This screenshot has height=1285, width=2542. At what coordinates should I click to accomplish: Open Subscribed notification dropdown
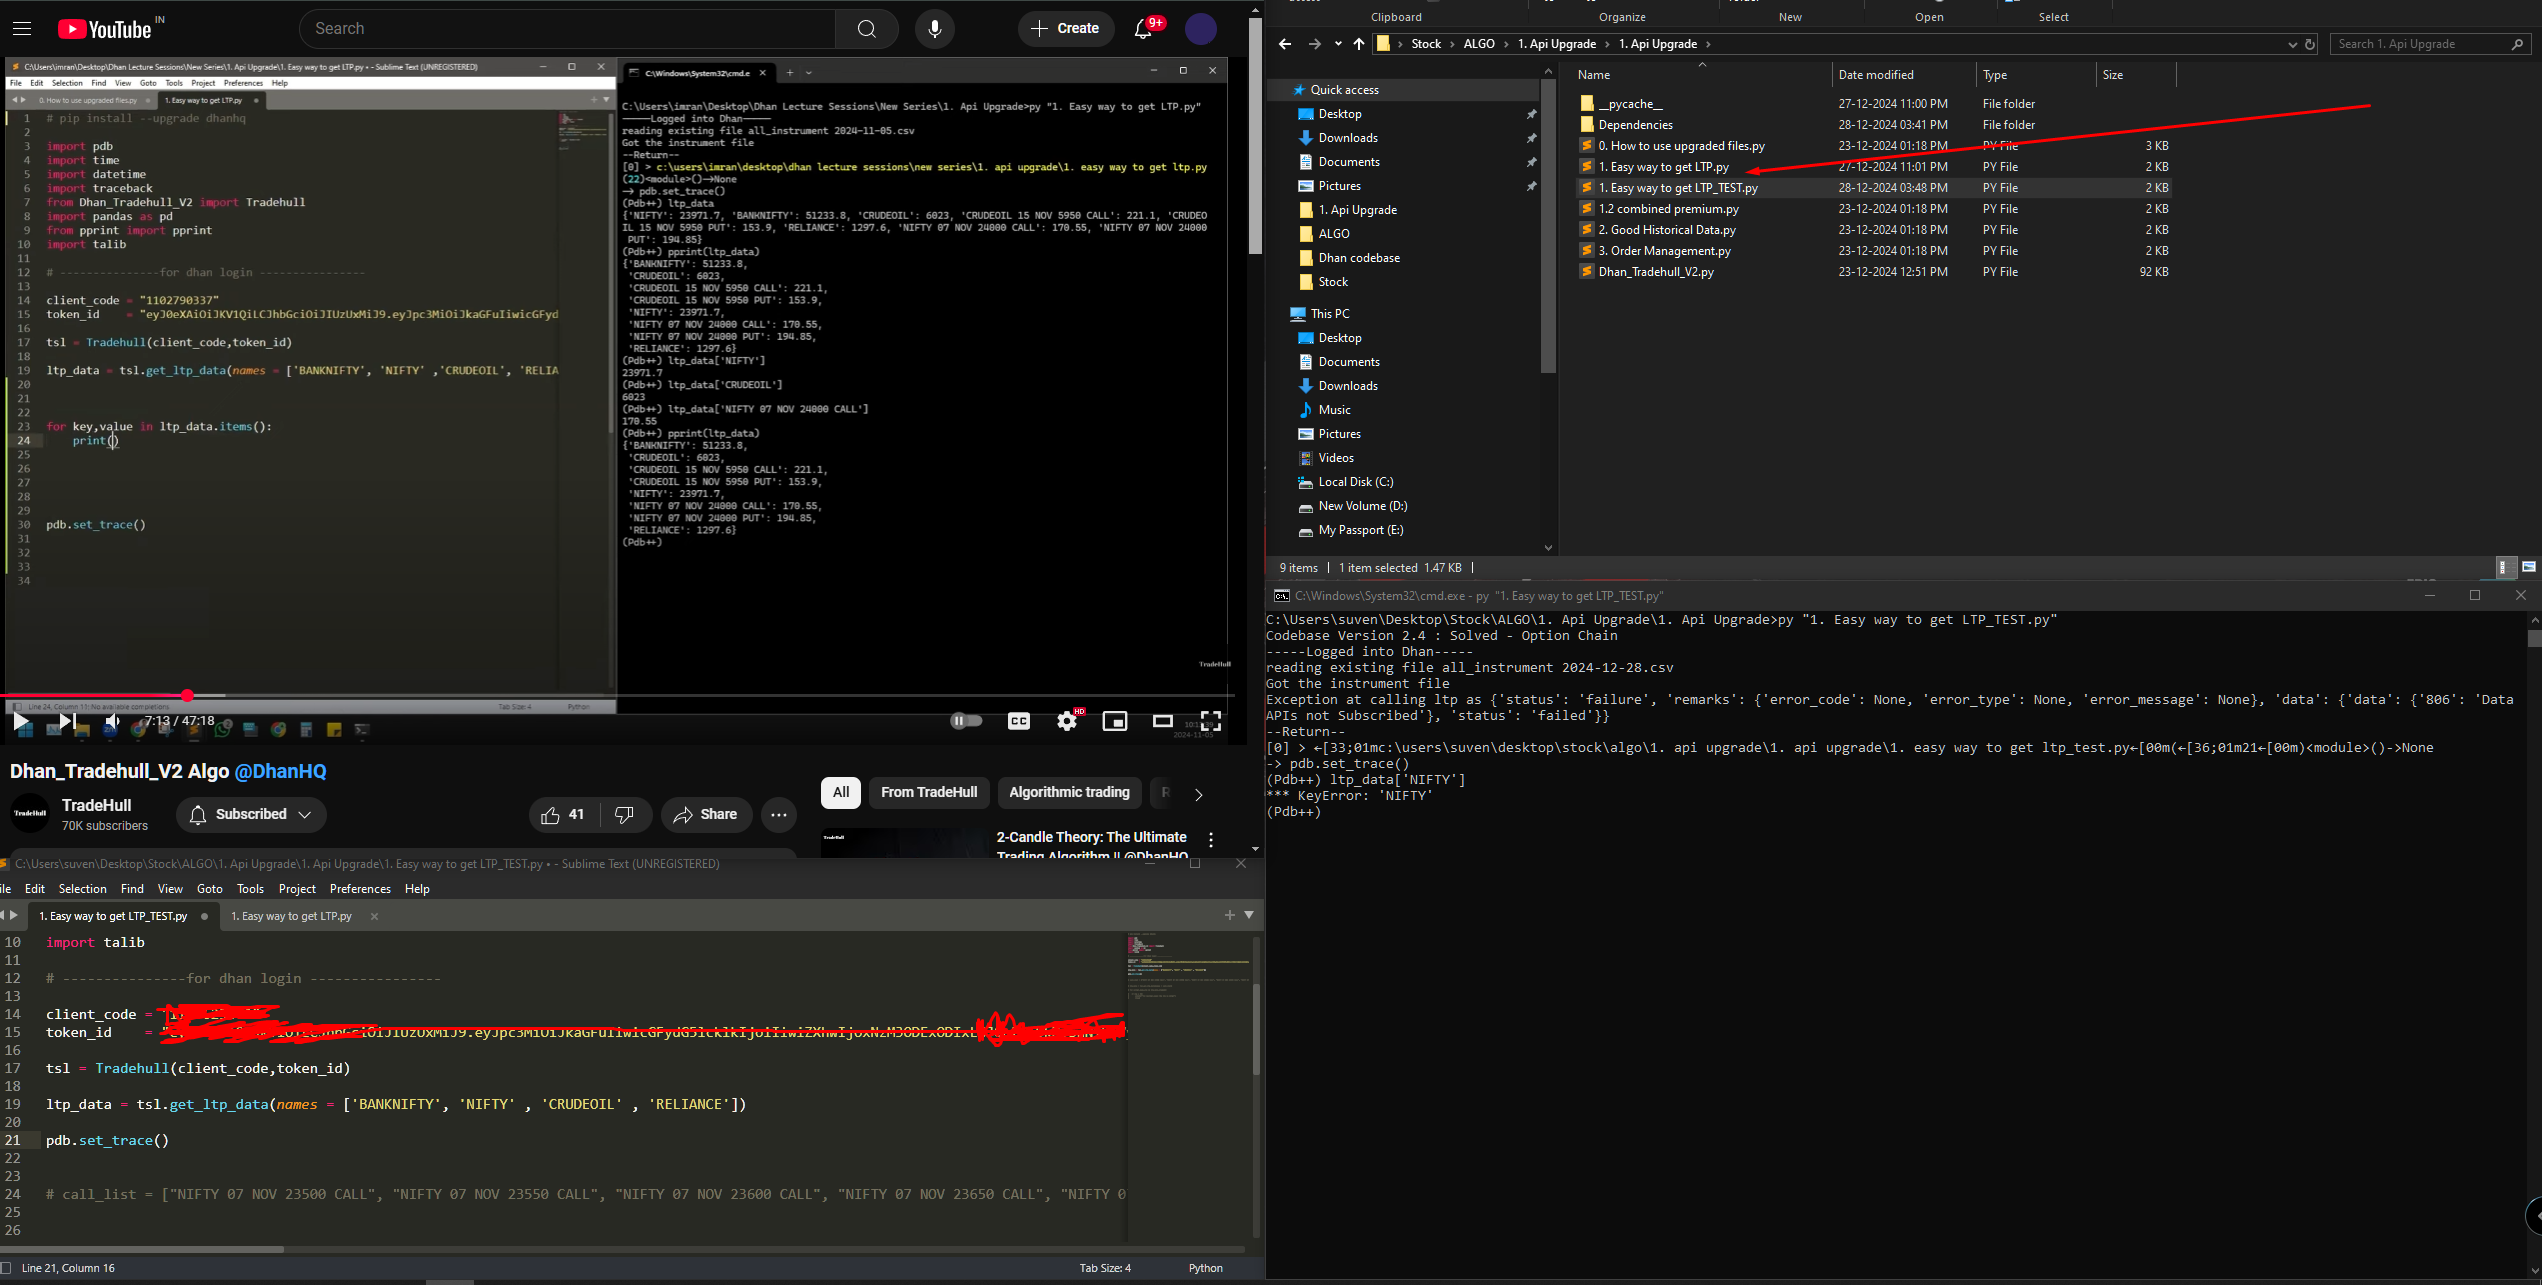(251, 815)
